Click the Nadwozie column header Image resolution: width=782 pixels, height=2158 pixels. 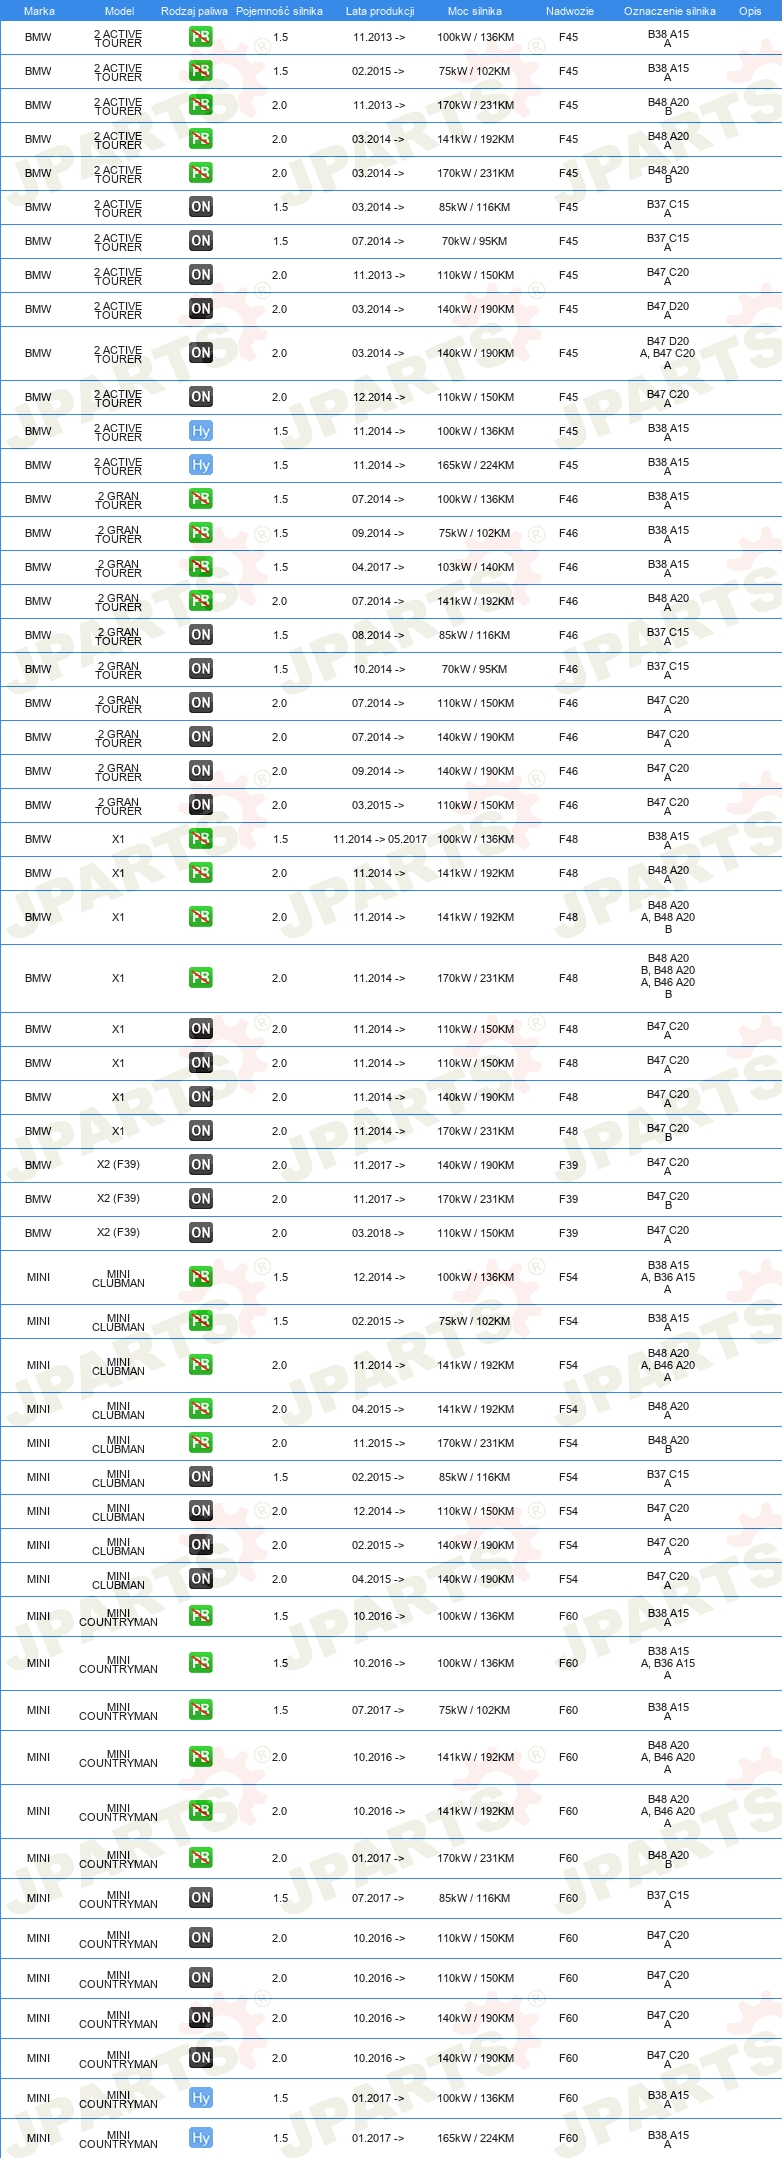coord(570,11)
